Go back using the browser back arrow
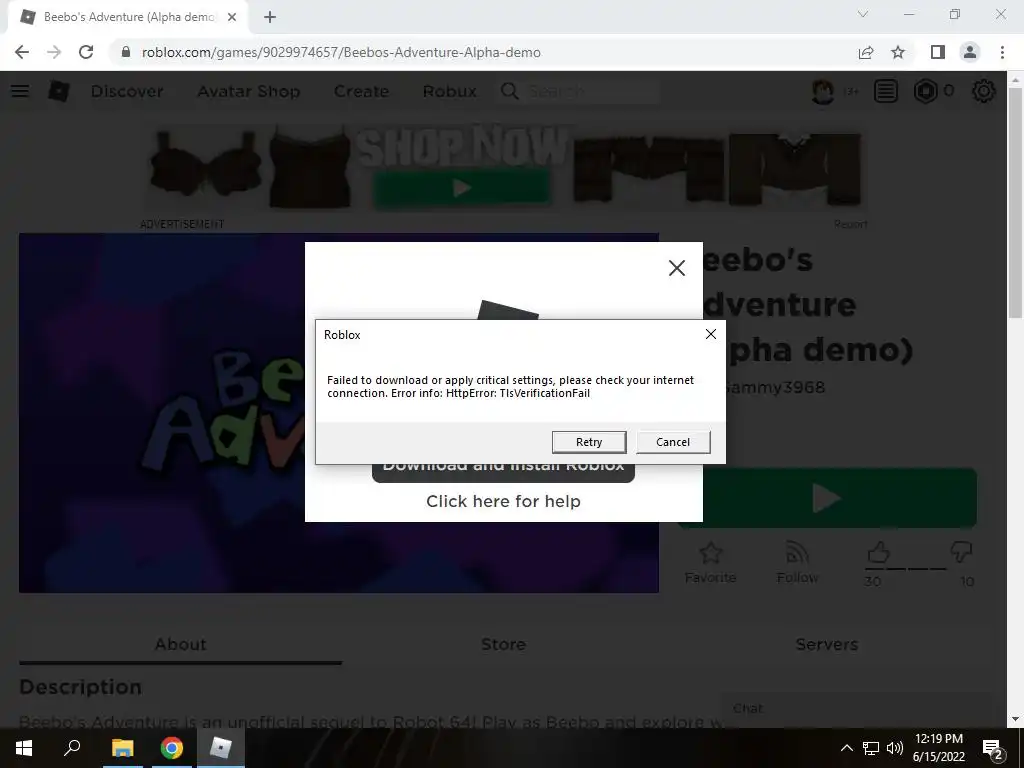Image resolution: width=1024 pixels, height=768 pixels. (22, 52)
